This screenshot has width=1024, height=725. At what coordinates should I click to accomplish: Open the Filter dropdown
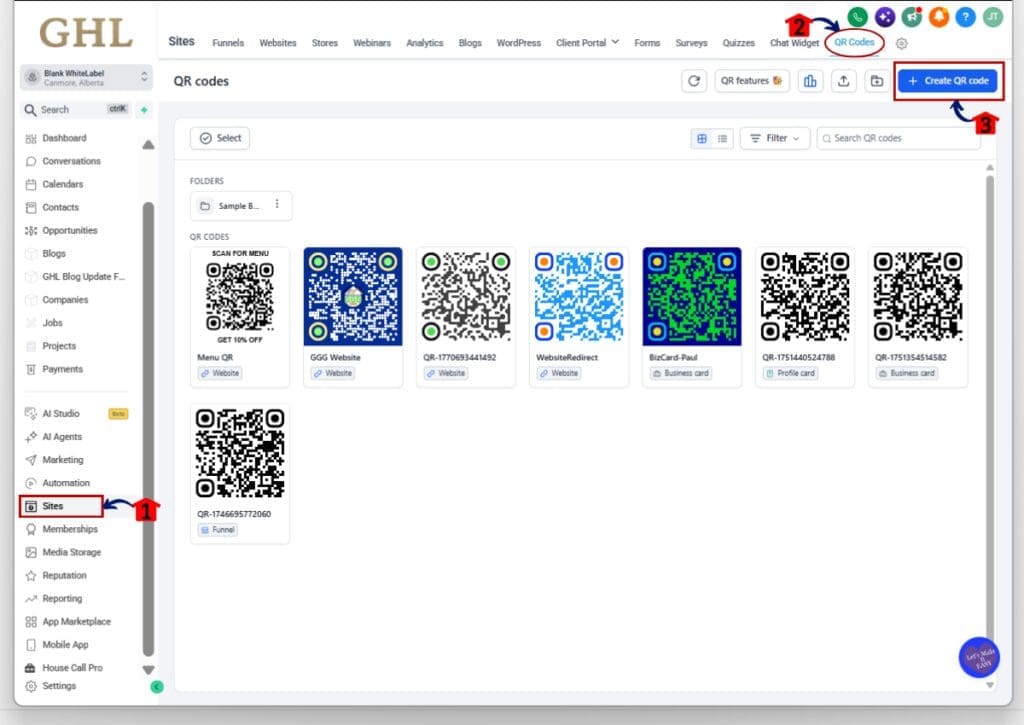[x=775, y=138]
